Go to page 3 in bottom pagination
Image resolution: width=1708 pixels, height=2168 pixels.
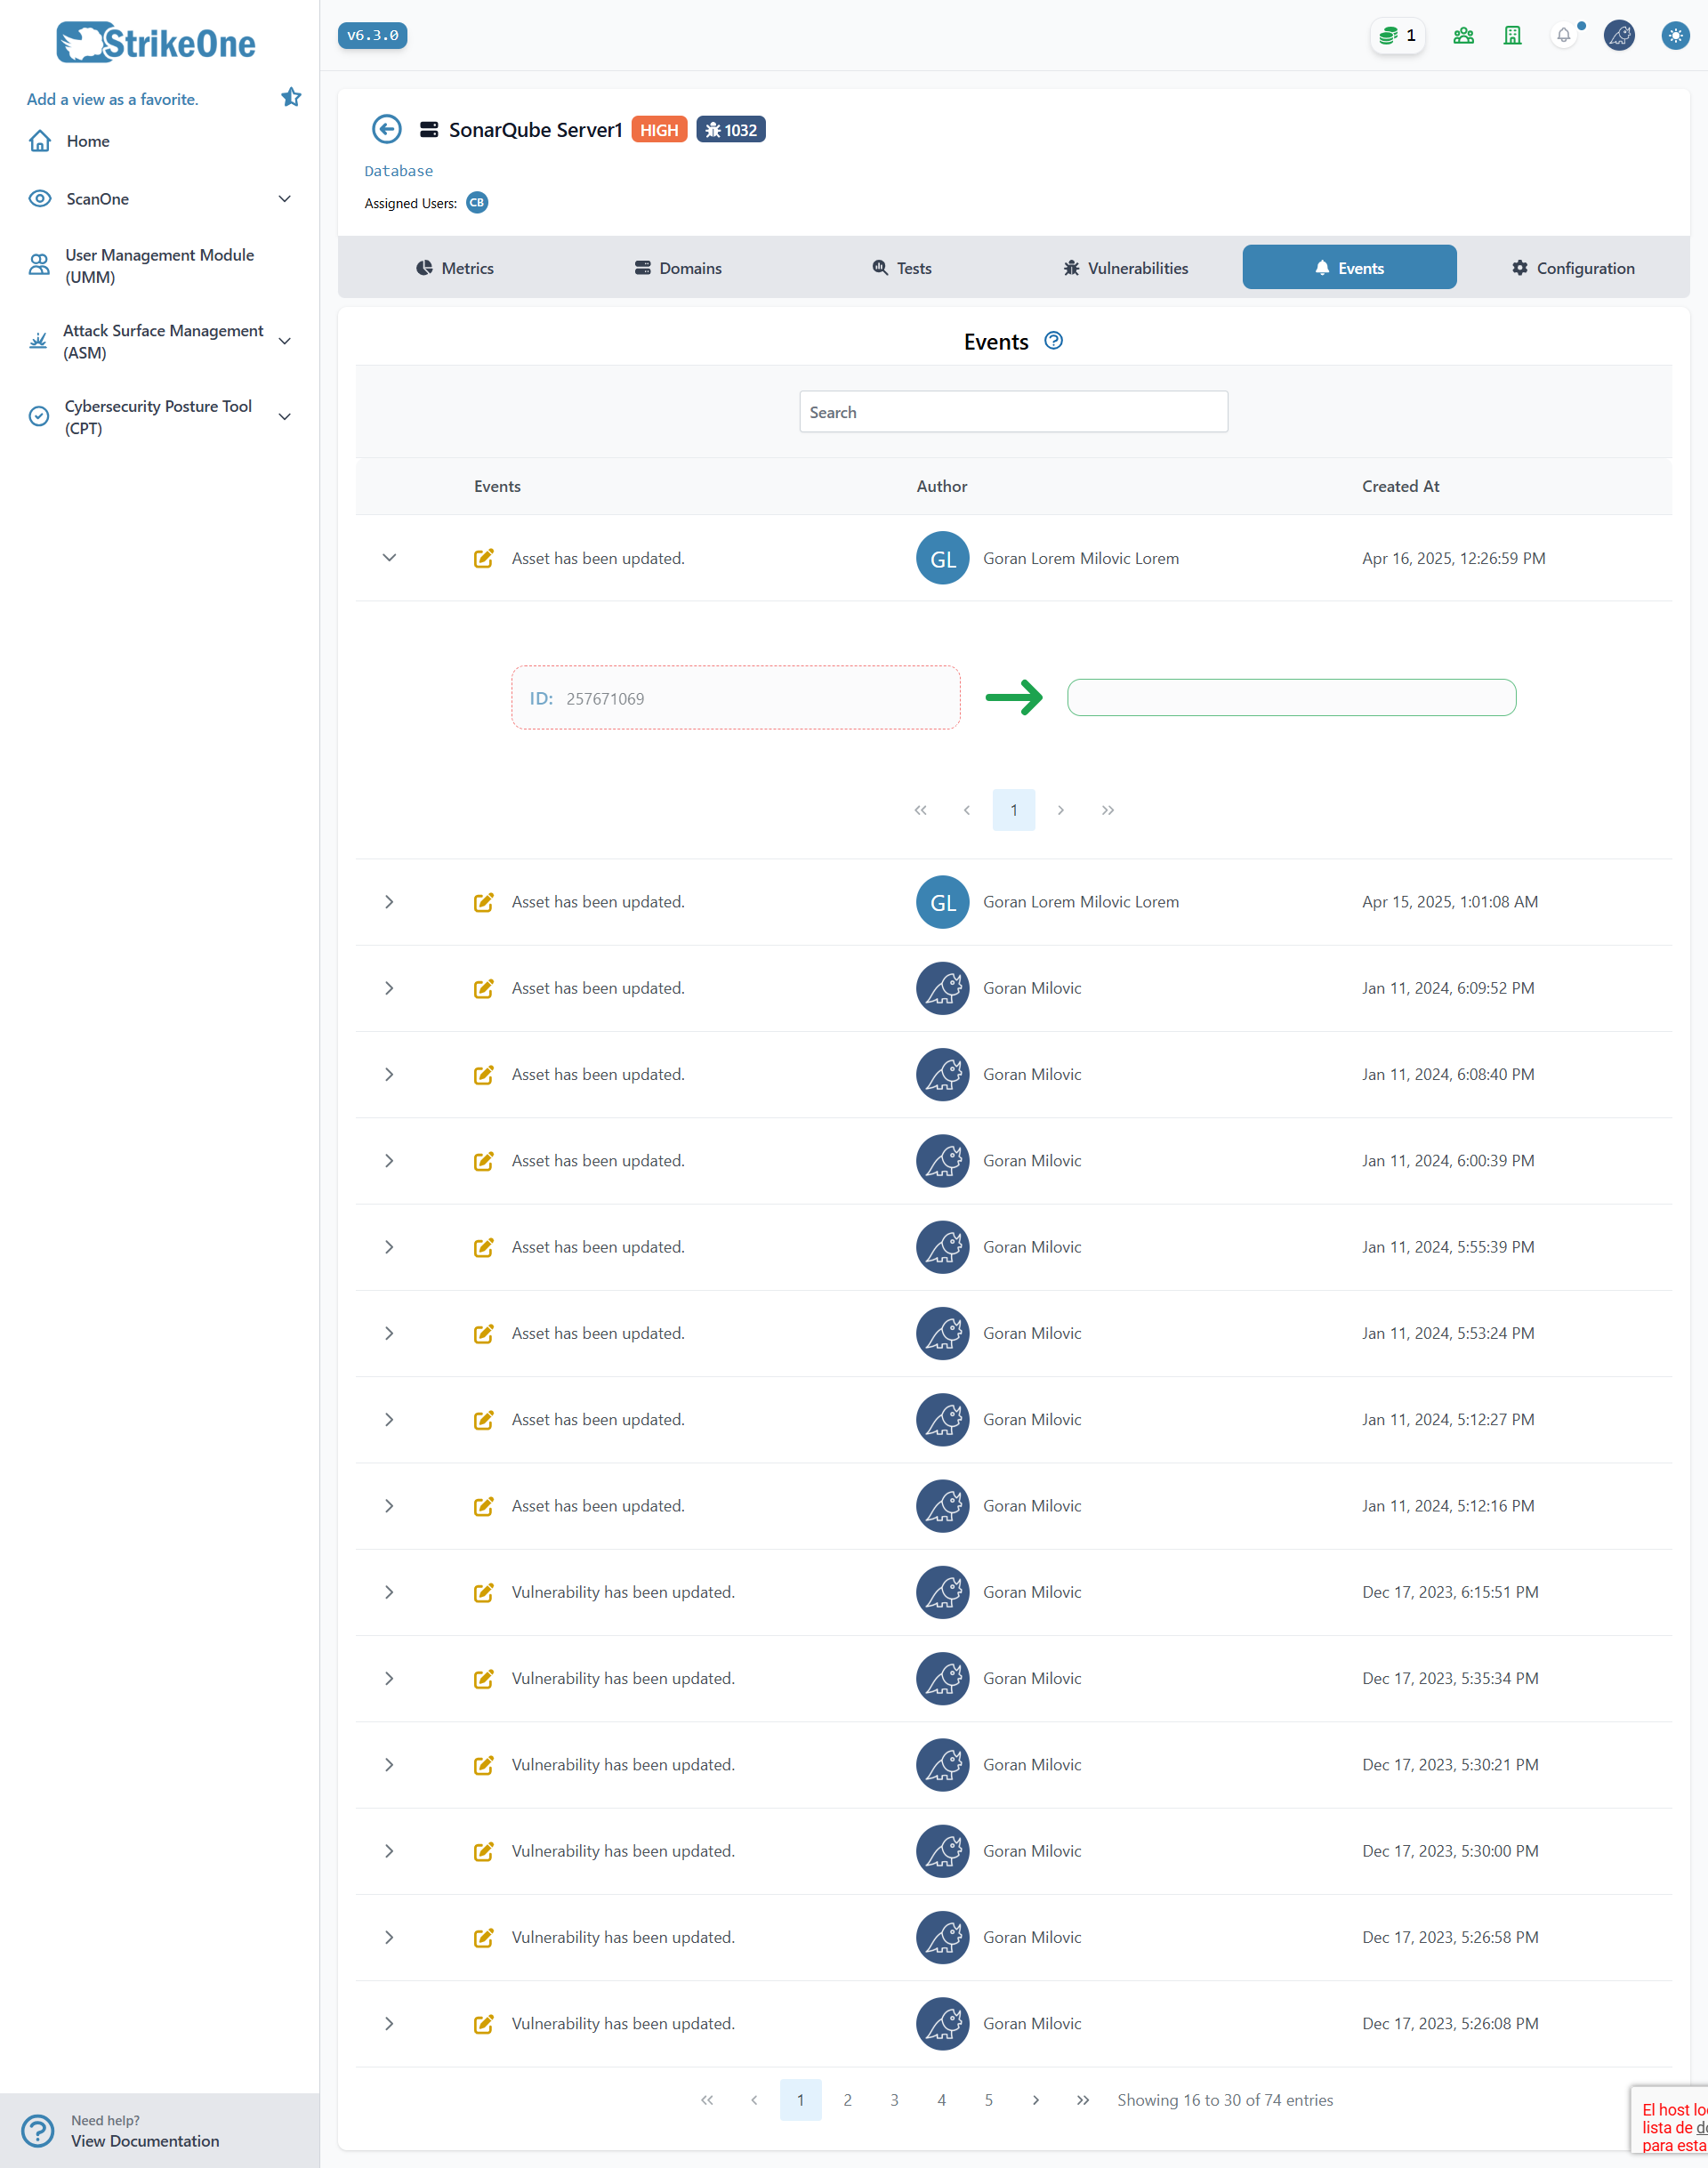point(894,2100)
